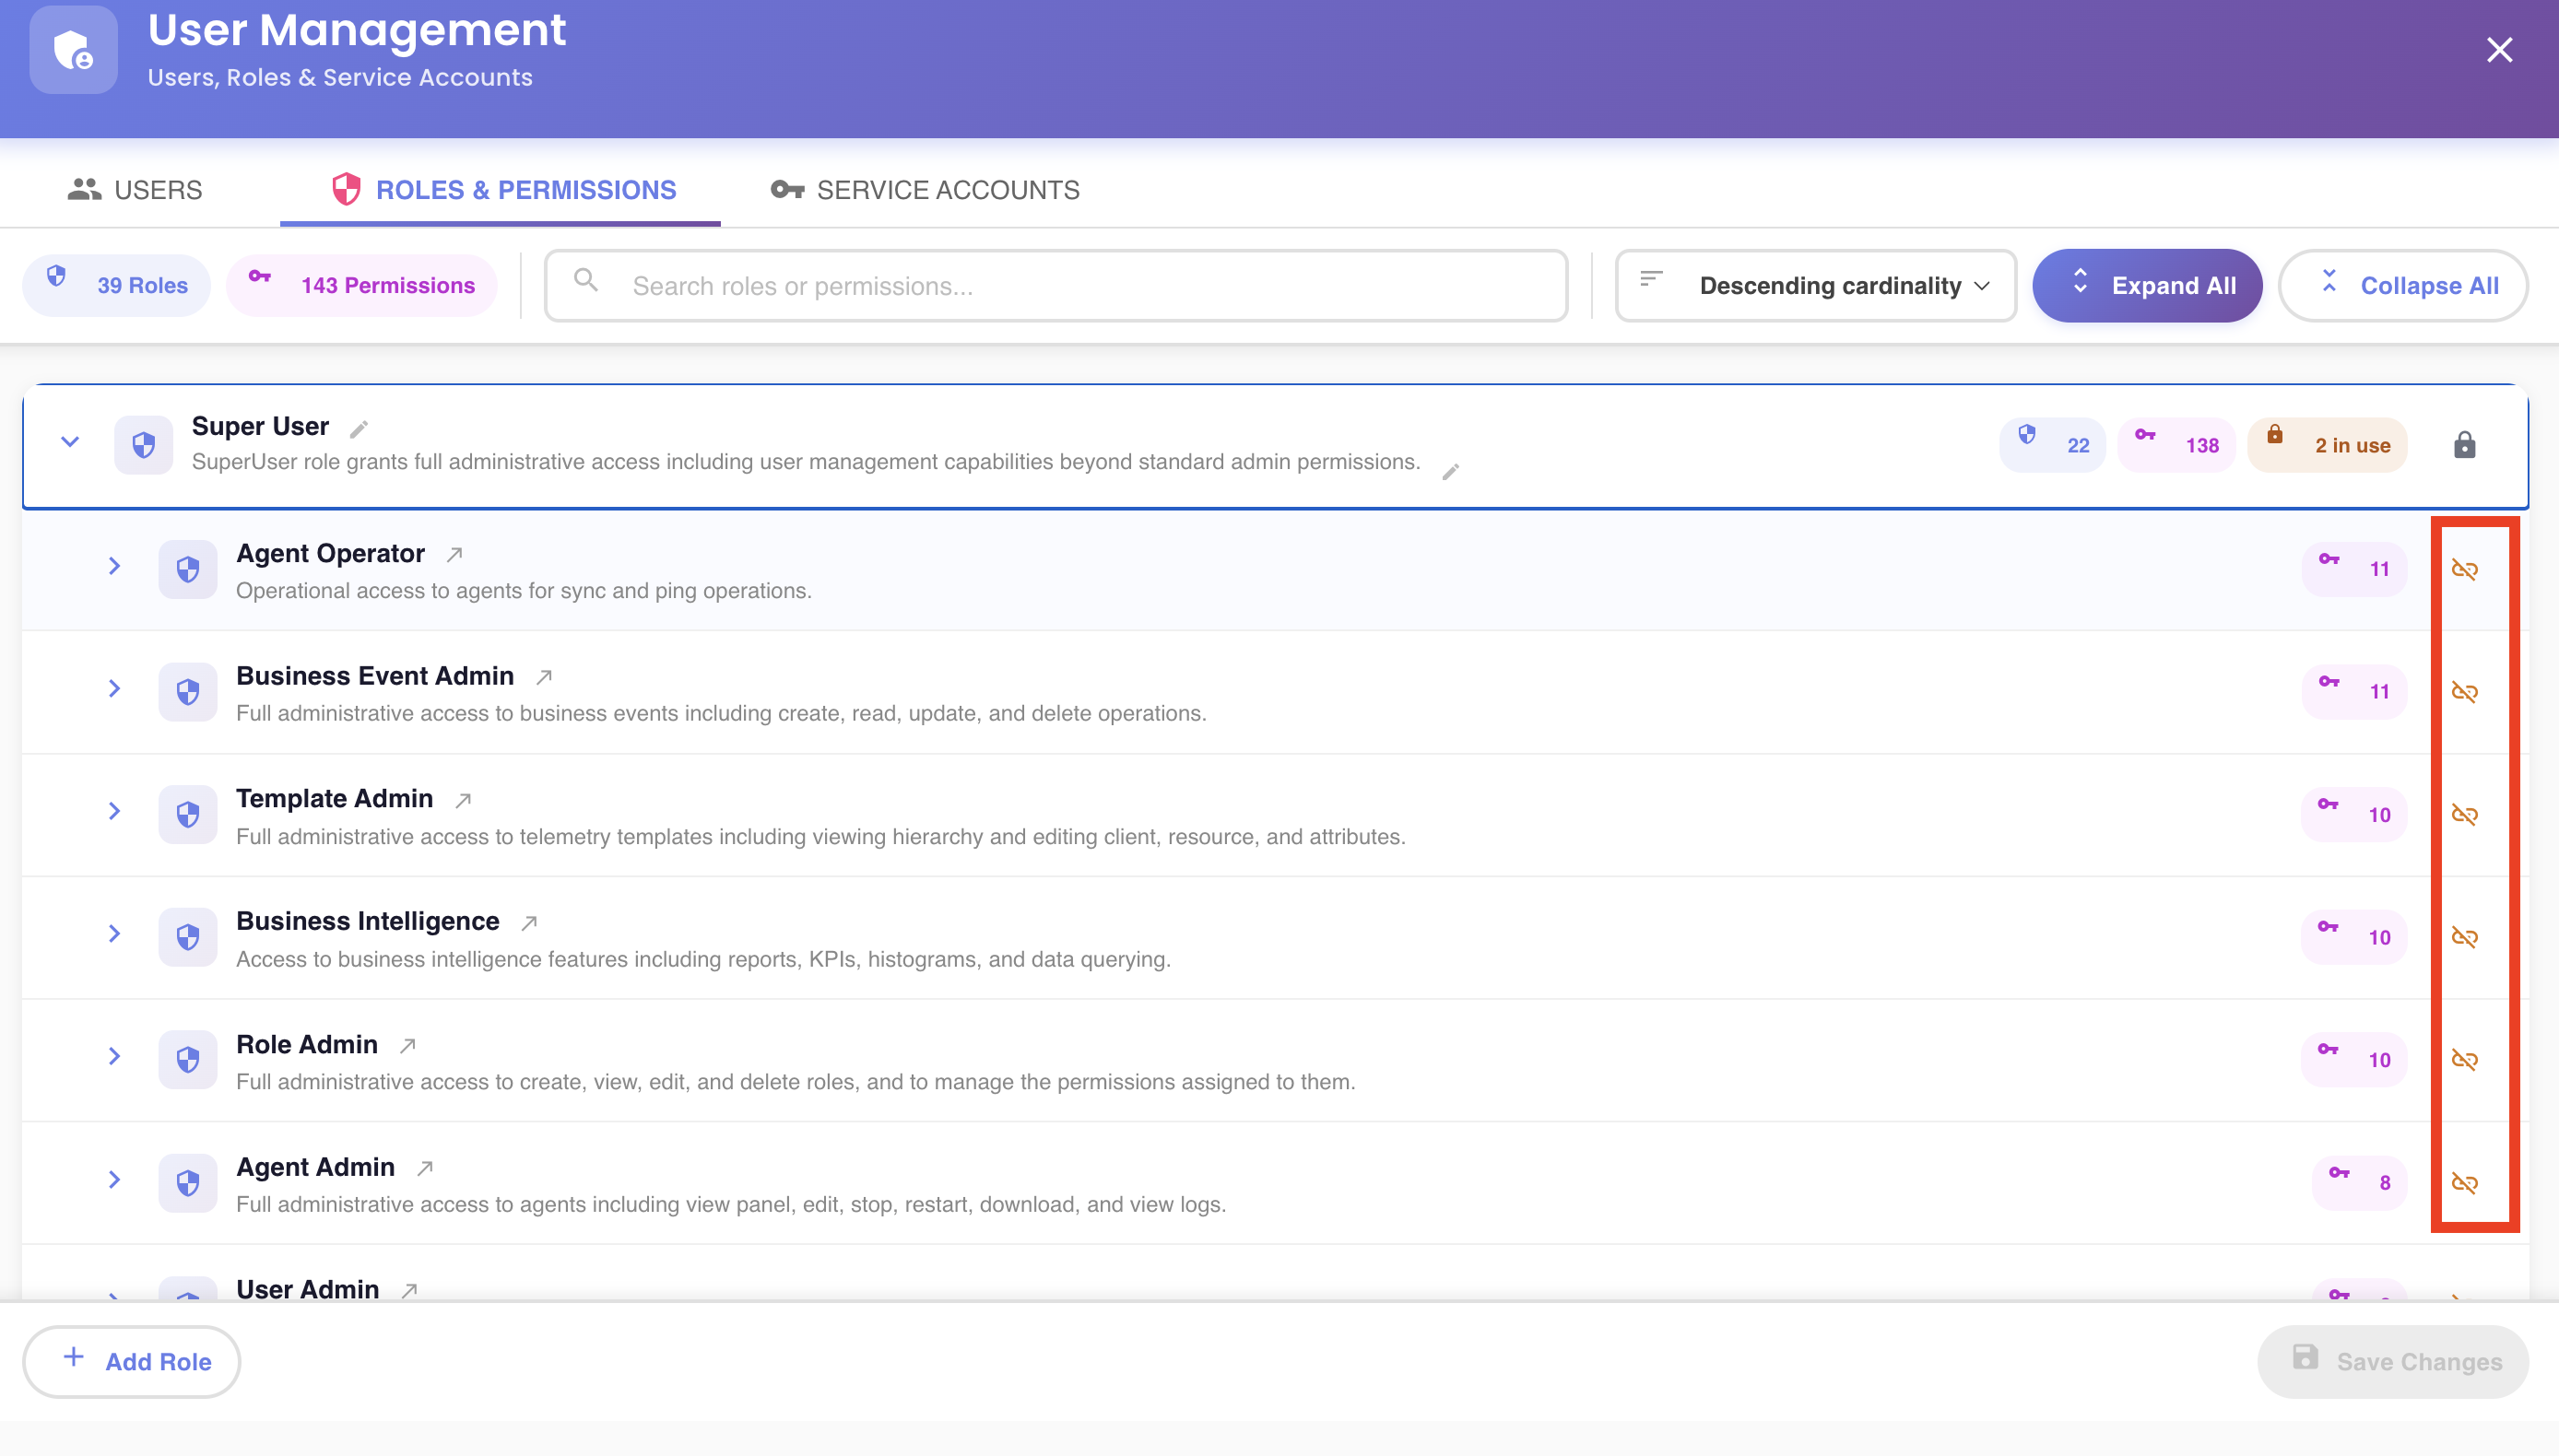Switch to the Service Accounts tab

pyautogui.click(x=925, y=190)
